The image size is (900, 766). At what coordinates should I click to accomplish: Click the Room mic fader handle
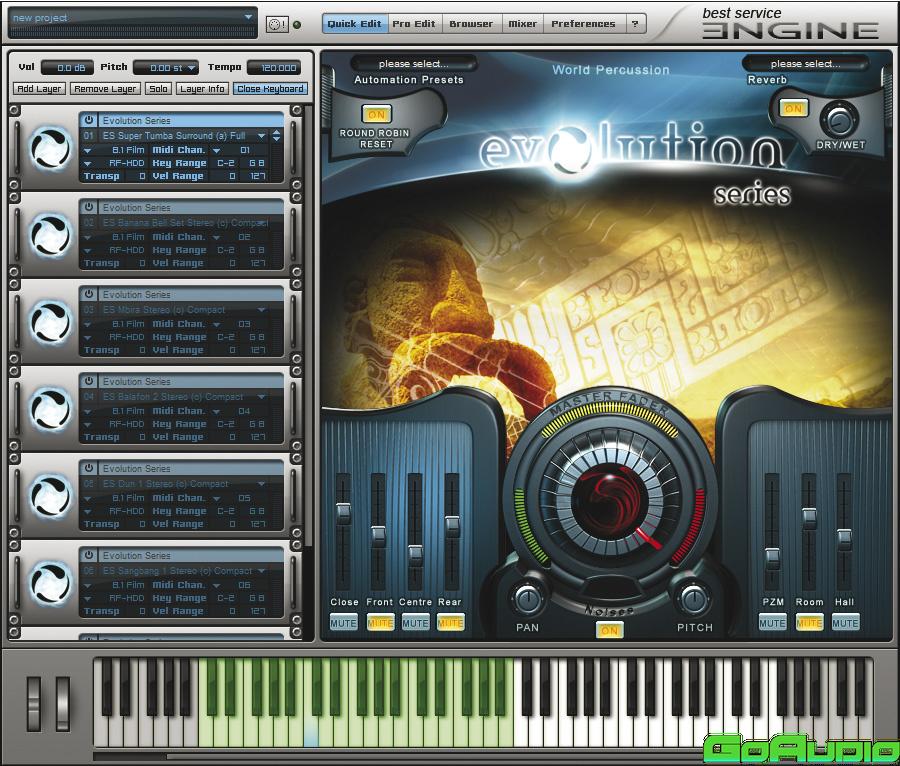pos(809,517)
